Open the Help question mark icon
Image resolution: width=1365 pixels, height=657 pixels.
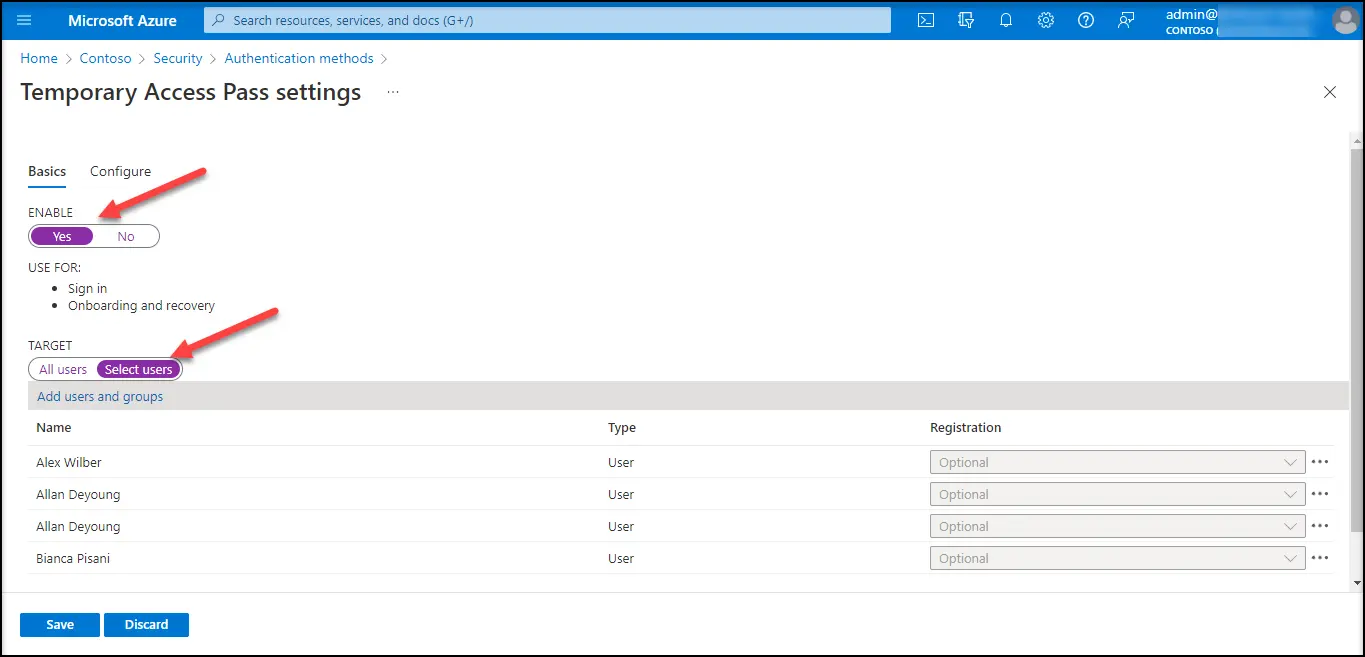(x=1086, y=20)
